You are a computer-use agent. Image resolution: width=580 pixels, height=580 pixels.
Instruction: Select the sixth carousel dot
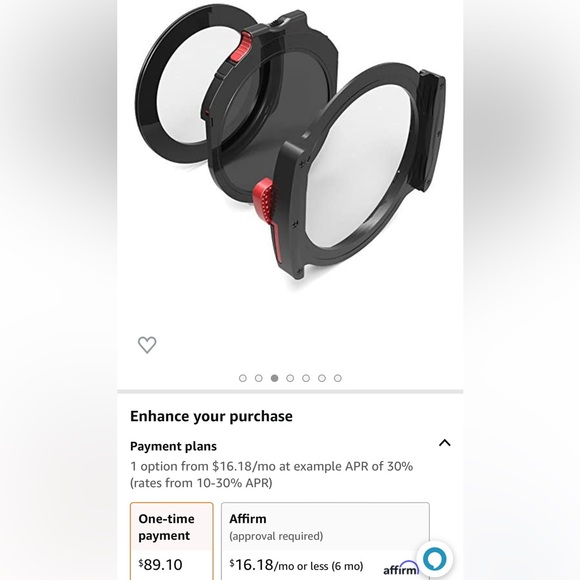322,378
